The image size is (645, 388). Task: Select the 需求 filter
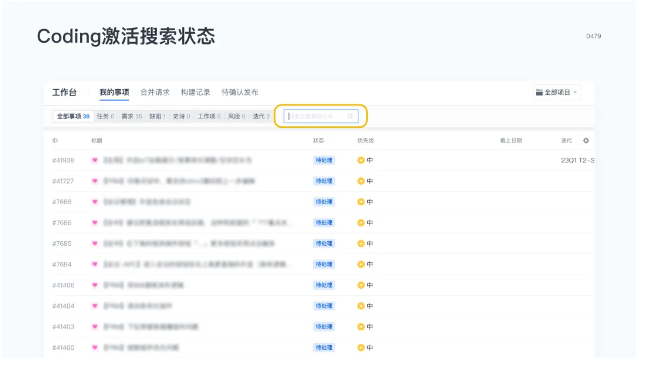pyautogui.click(x=132, y=116)
